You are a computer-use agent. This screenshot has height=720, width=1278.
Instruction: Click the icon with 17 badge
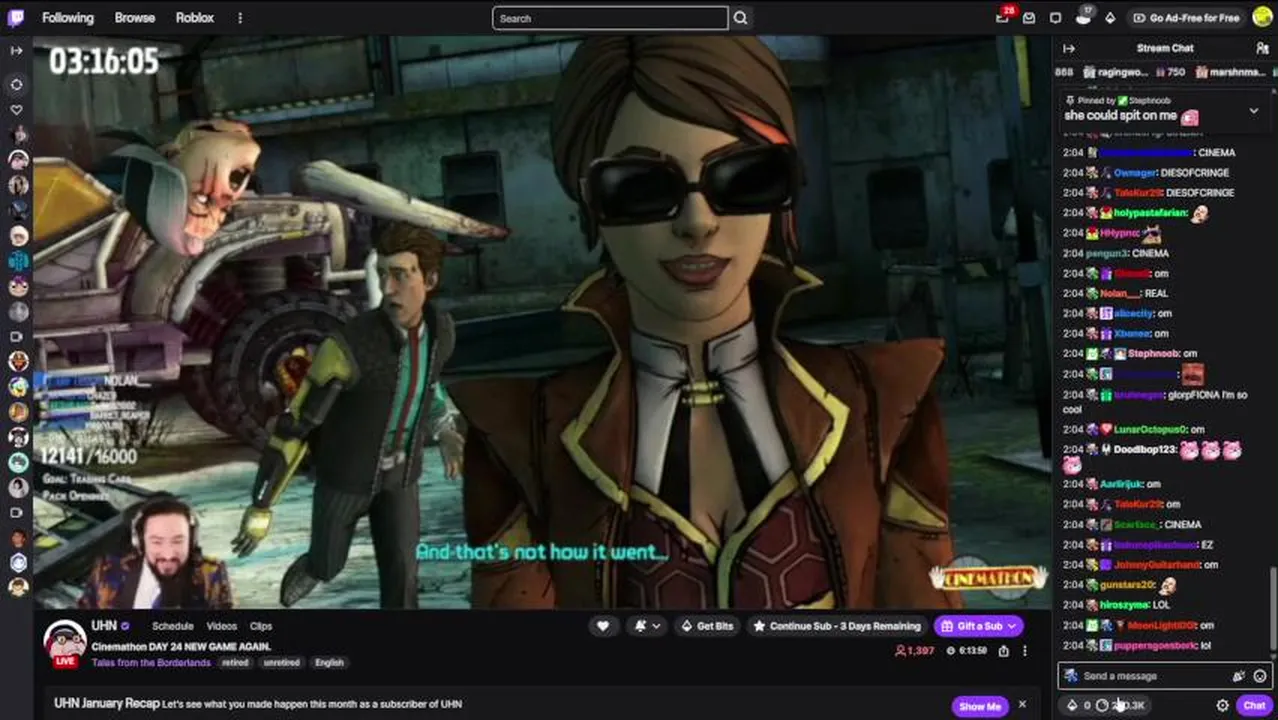click(x=1084, y=17)
